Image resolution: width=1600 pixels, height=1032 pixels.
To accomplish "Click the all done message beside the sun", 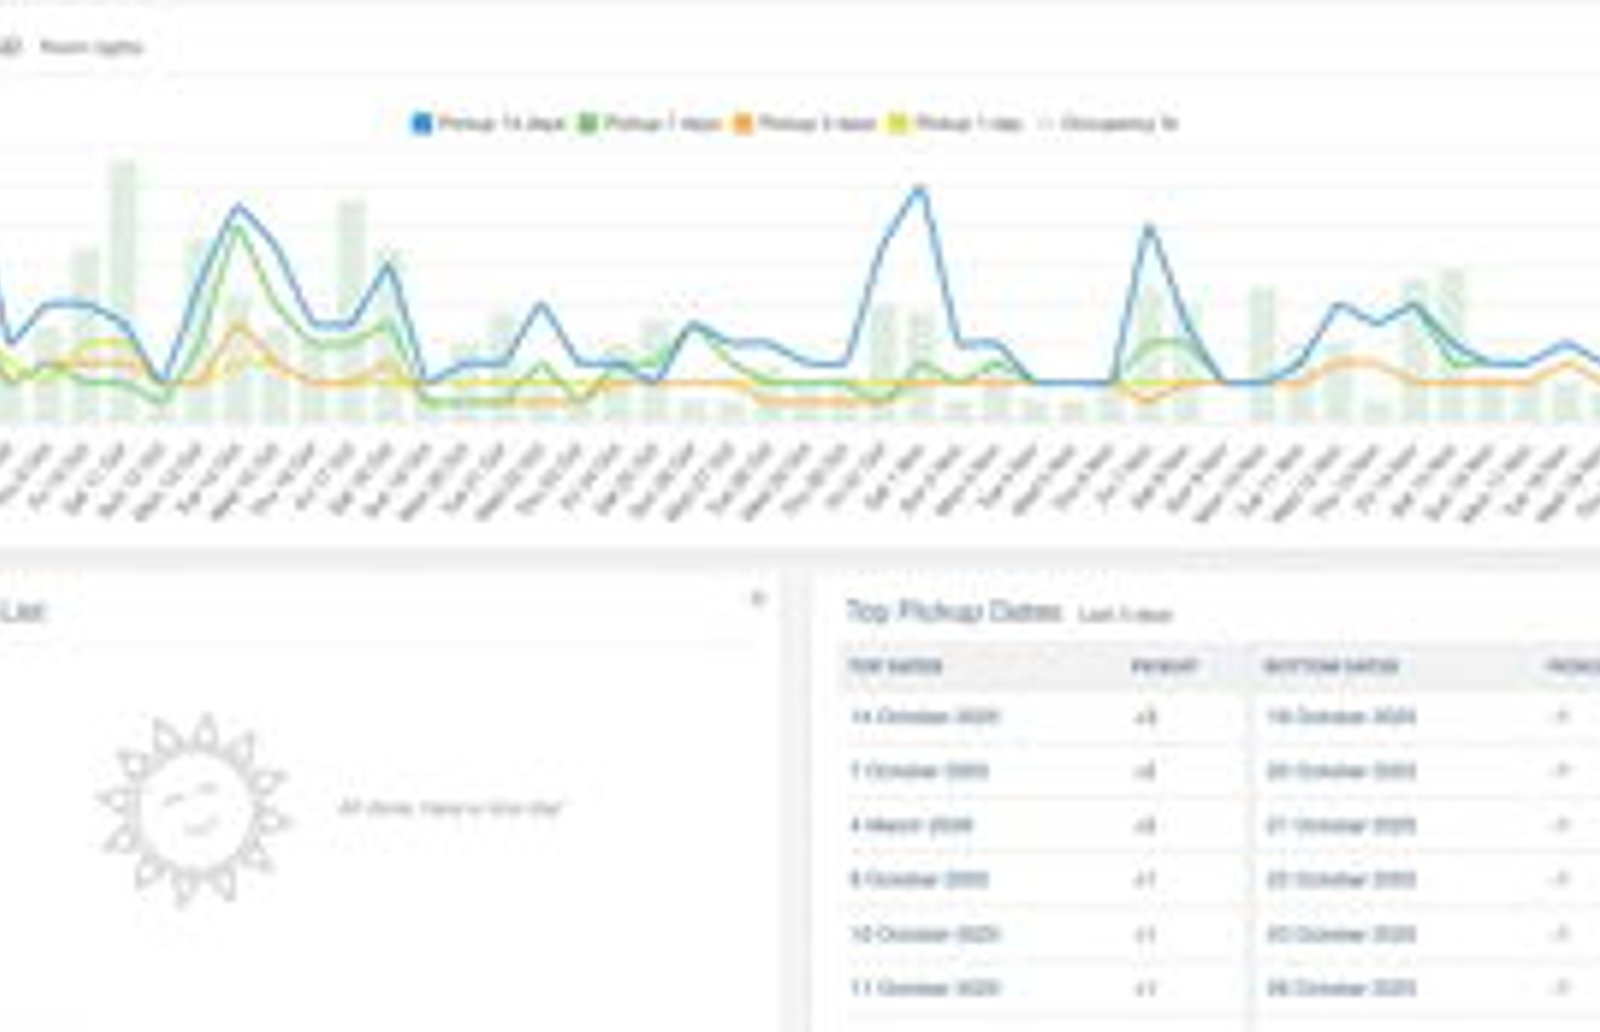I will [451, 808].
